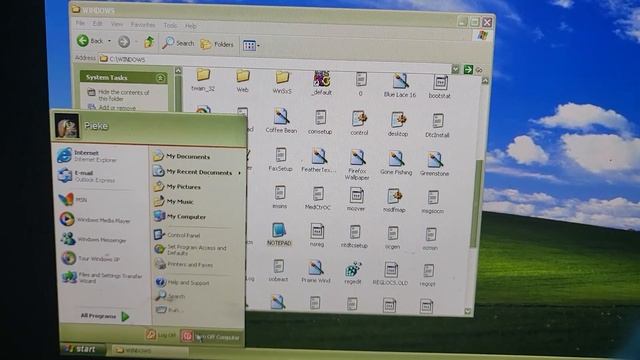Open Set Program Access and Defaults

pos(191,249)
